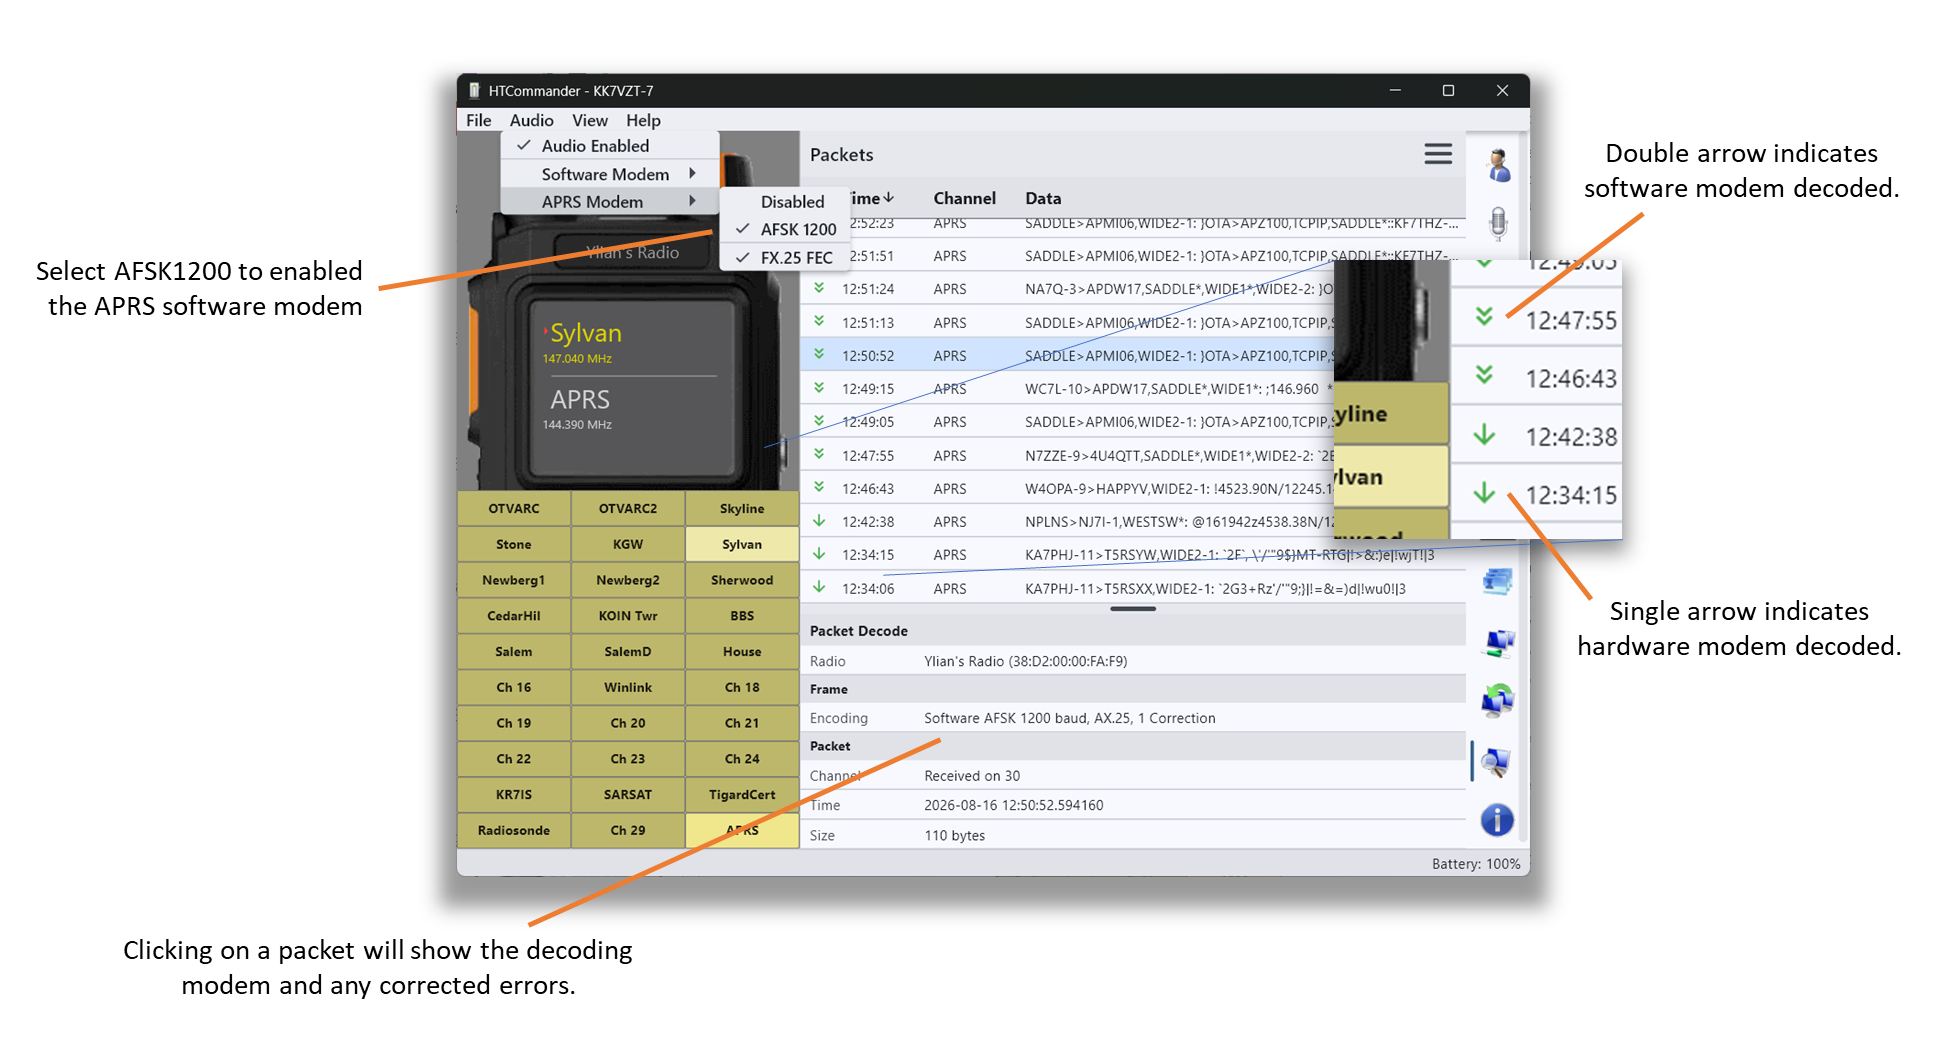Viewport: 1947px width, 1045px height.
Task: Expand the APRS Modem submenu
Action: [609, 202]
